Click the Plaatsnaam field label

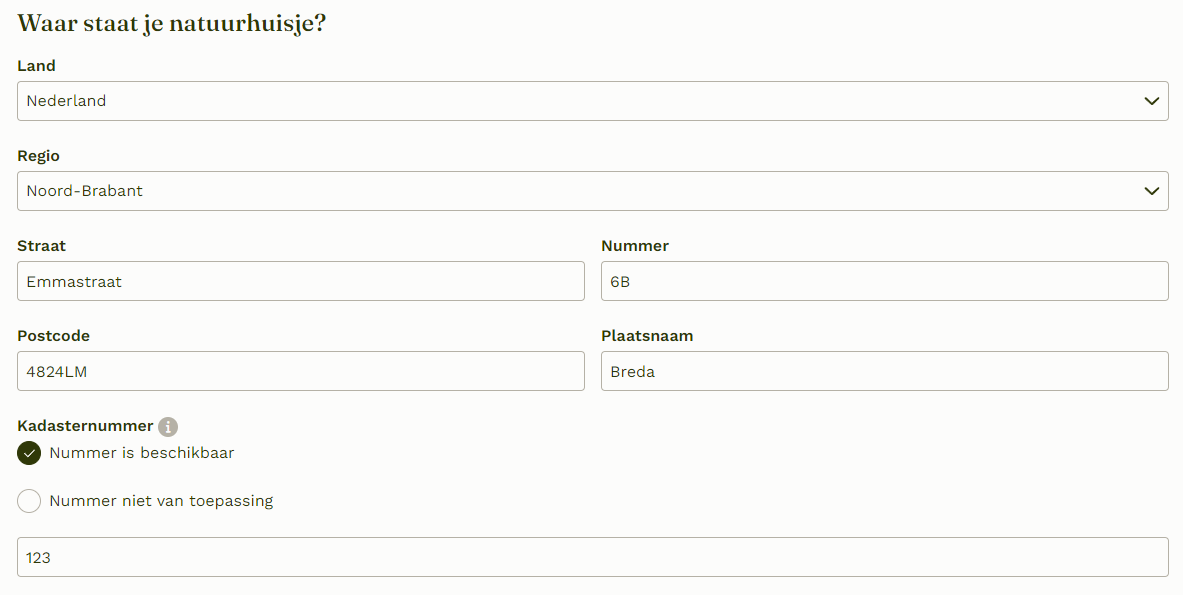tap(647, 336)
